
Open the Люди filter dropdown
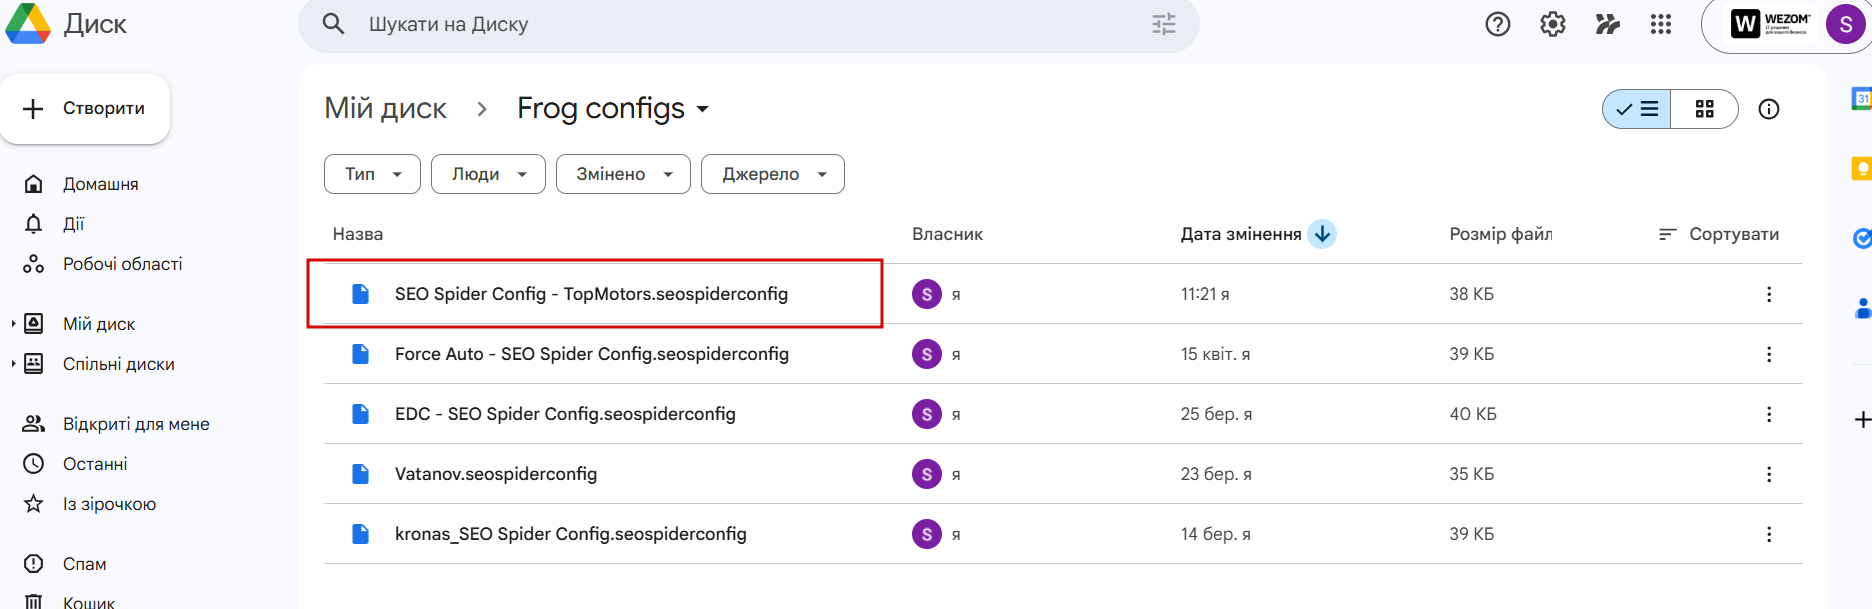click(488, 174)
